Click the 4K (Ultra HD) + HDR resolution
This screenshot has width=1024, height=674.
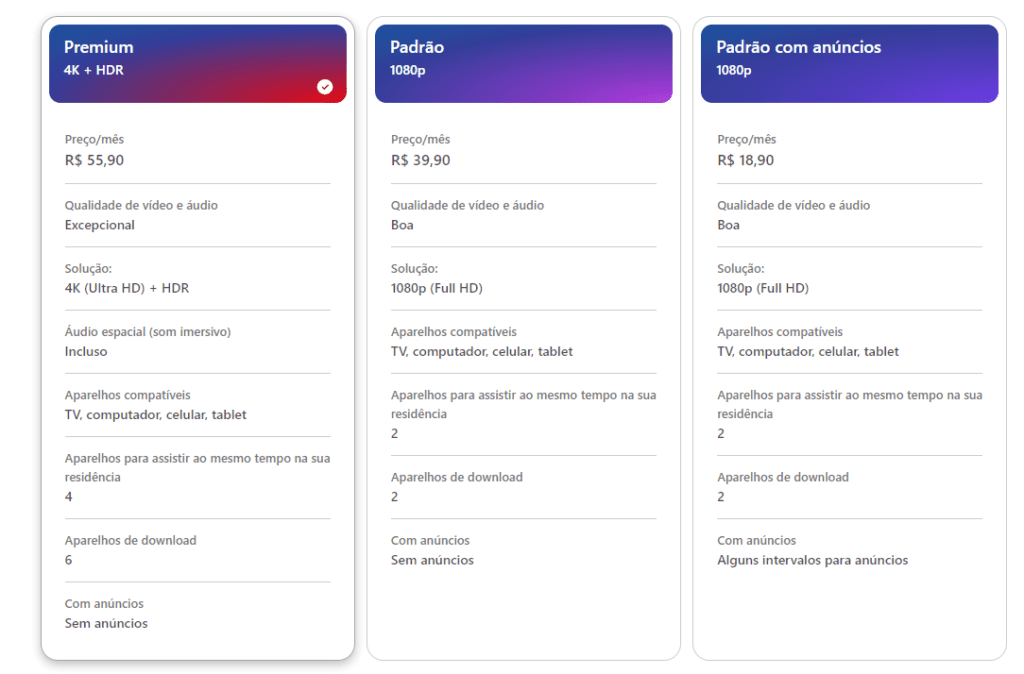tap(127, 288)
